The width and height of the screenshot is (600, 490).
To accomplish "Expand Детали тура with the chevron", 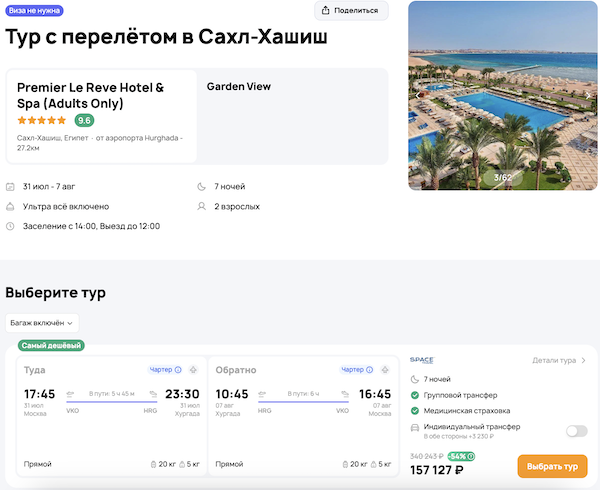I will tap(583, 360).
